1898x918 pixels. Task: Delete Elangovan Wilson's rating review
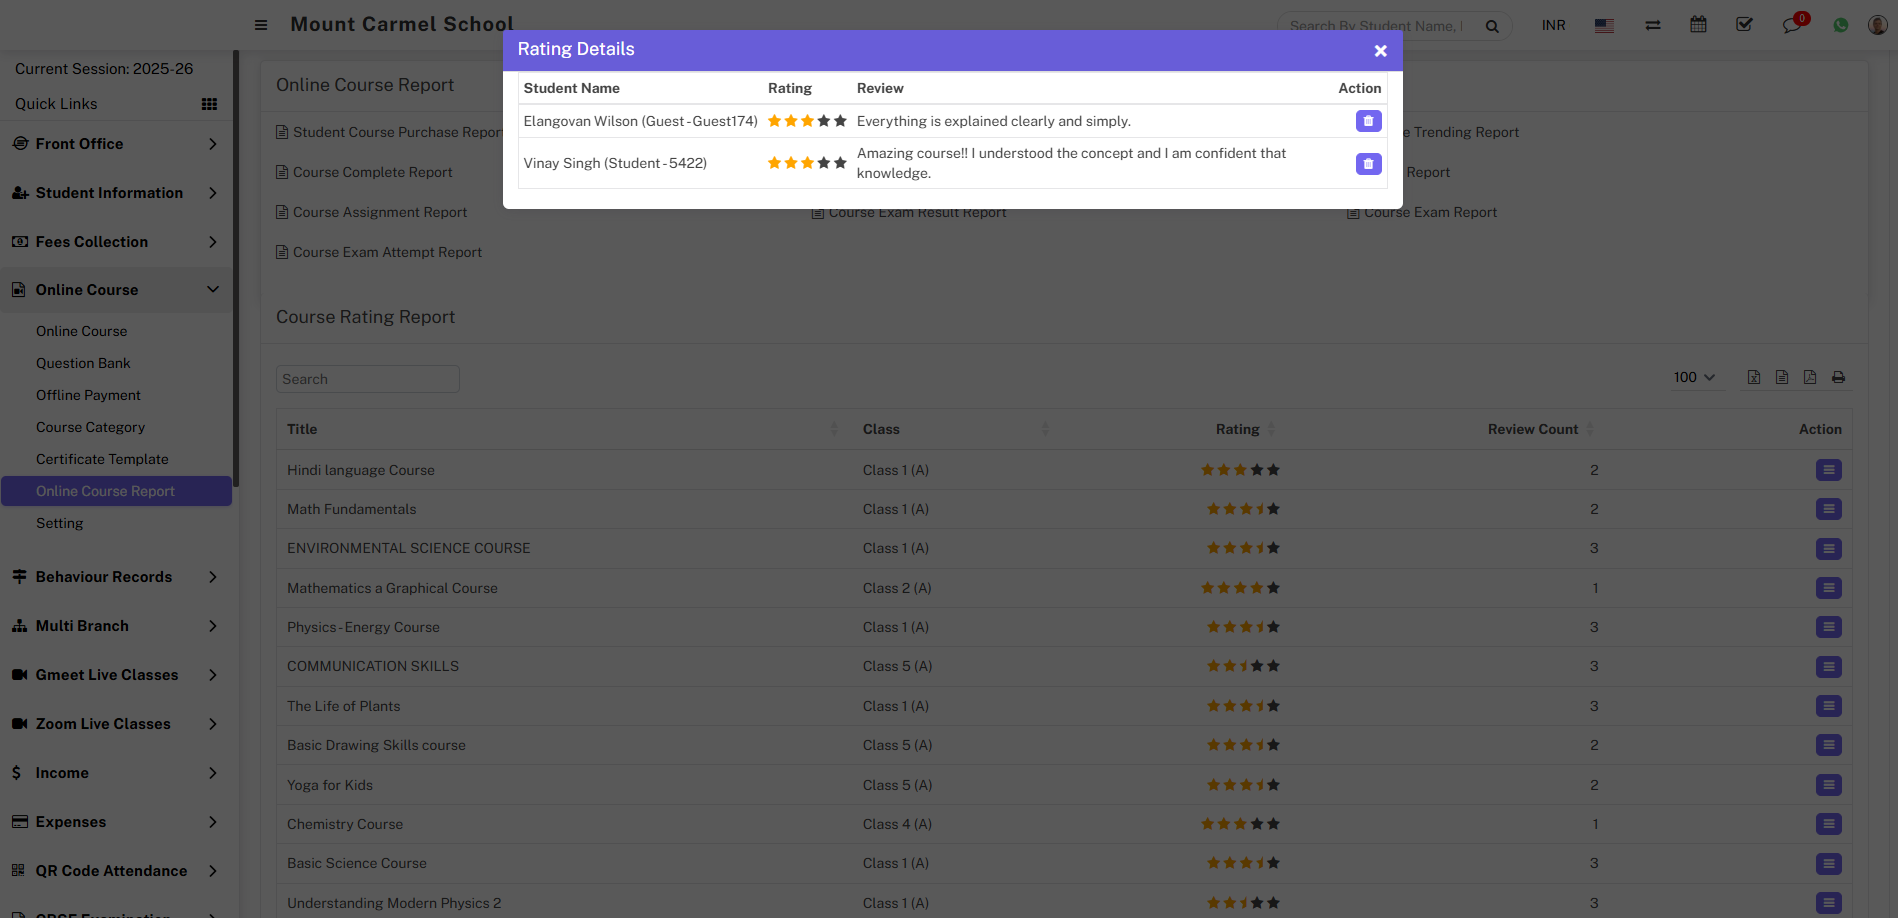(x=1368, y=121)
